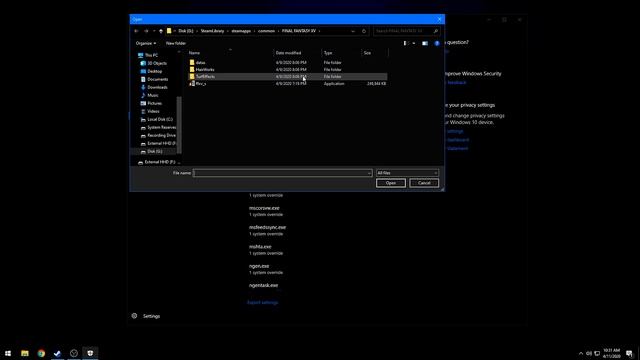Select the datas folder
640x360 pixels.
pos(200,62)
